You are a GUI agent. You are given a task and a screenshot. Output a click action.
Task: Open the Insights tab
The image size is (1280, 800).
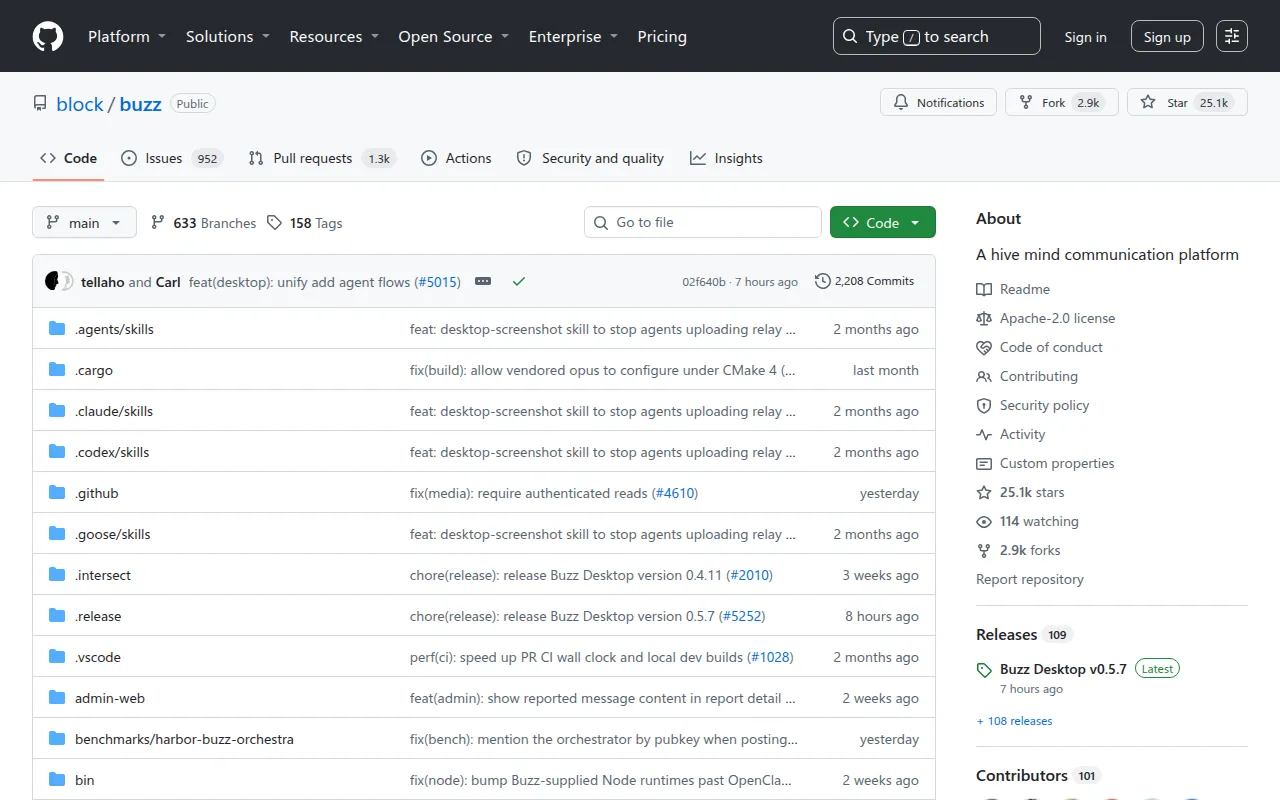click(726, 158)
